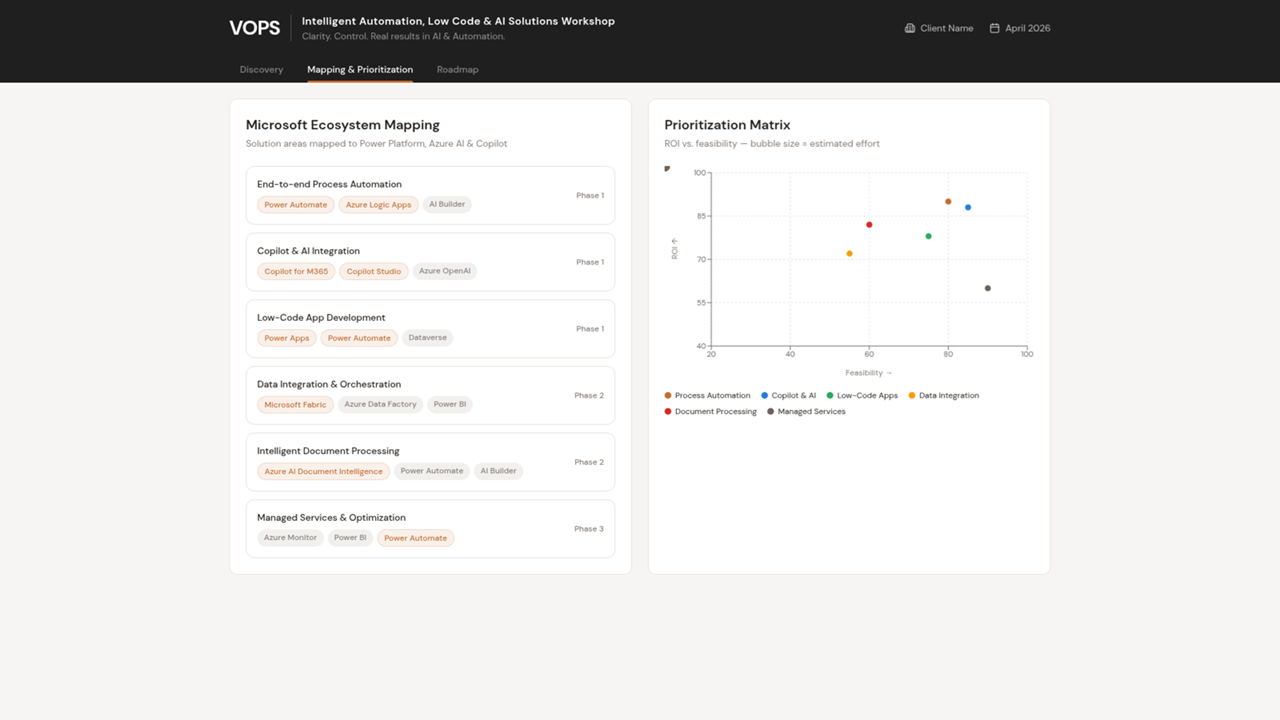
Task: Click Phase 1 label on End-to-end Process Automation
Action: click(x=590, y=196)
